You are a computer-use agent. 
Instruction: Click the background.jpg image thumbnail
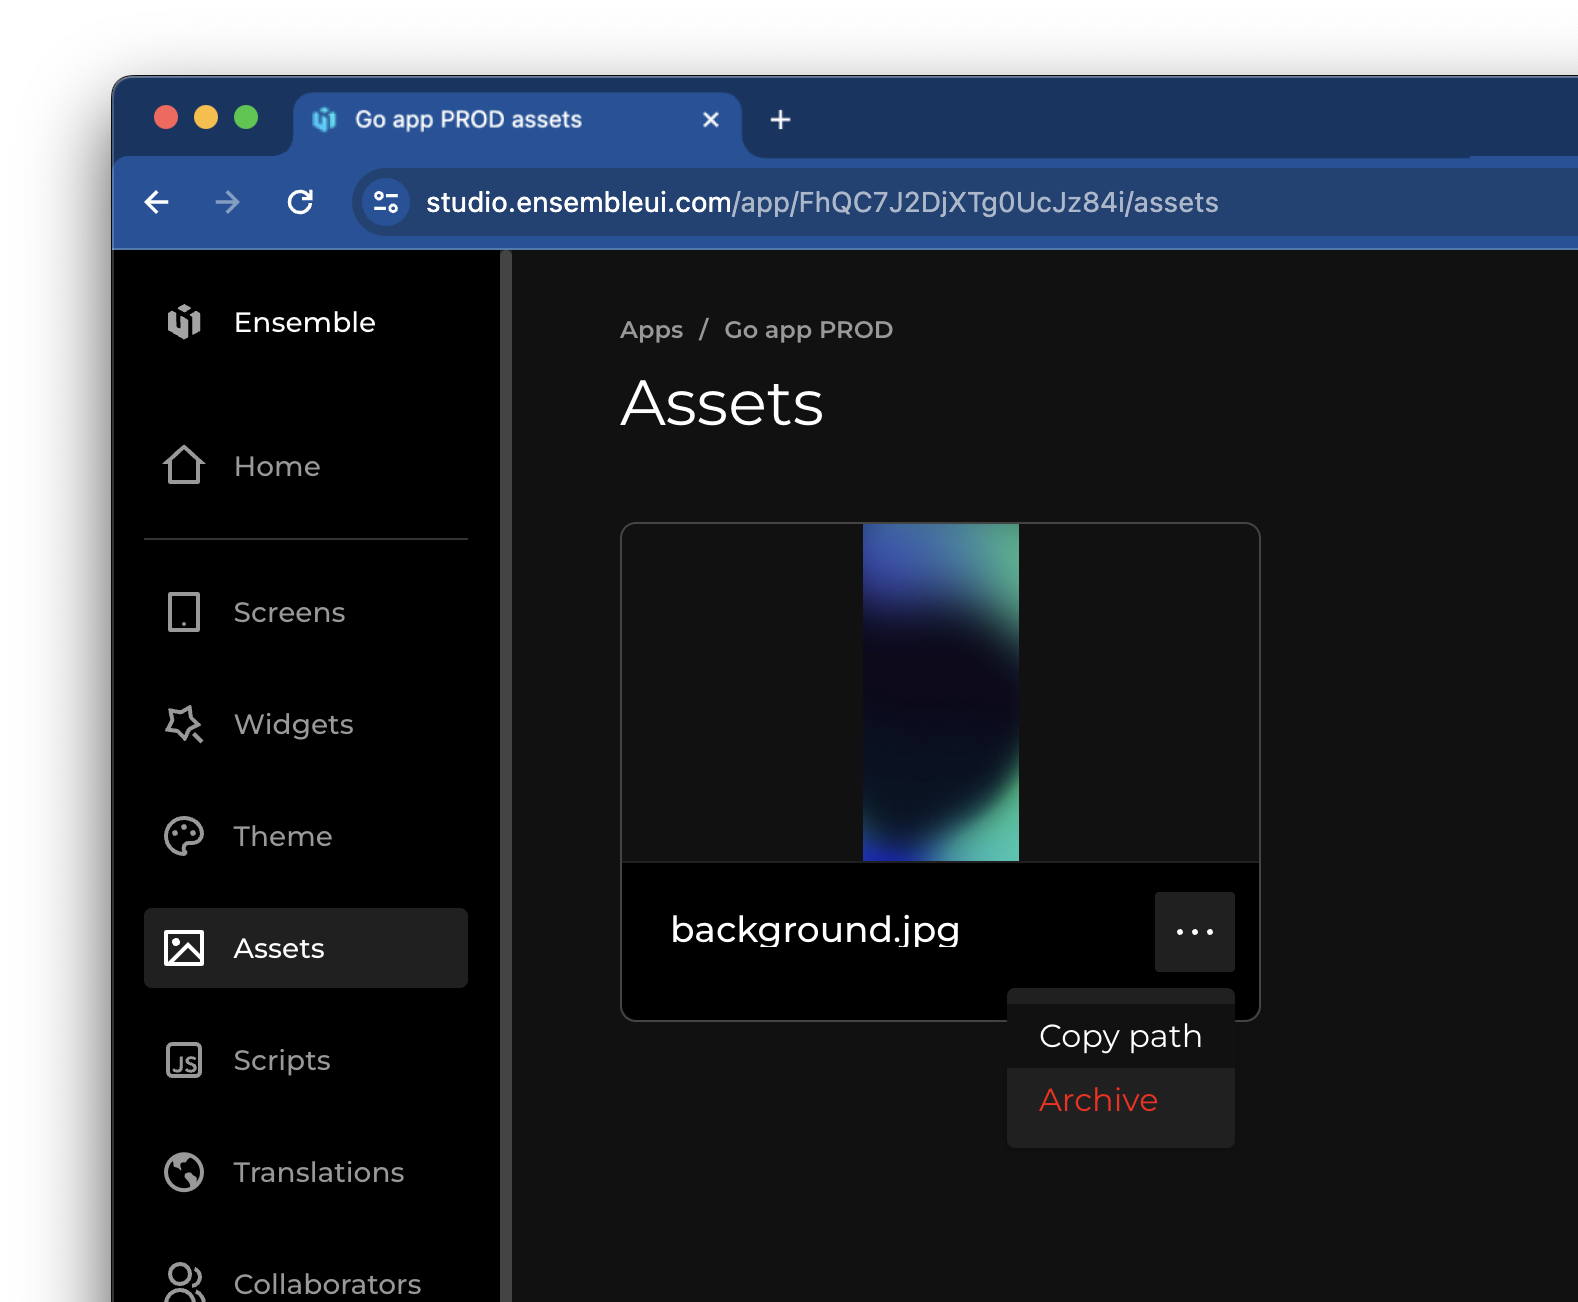coord(940,692)
